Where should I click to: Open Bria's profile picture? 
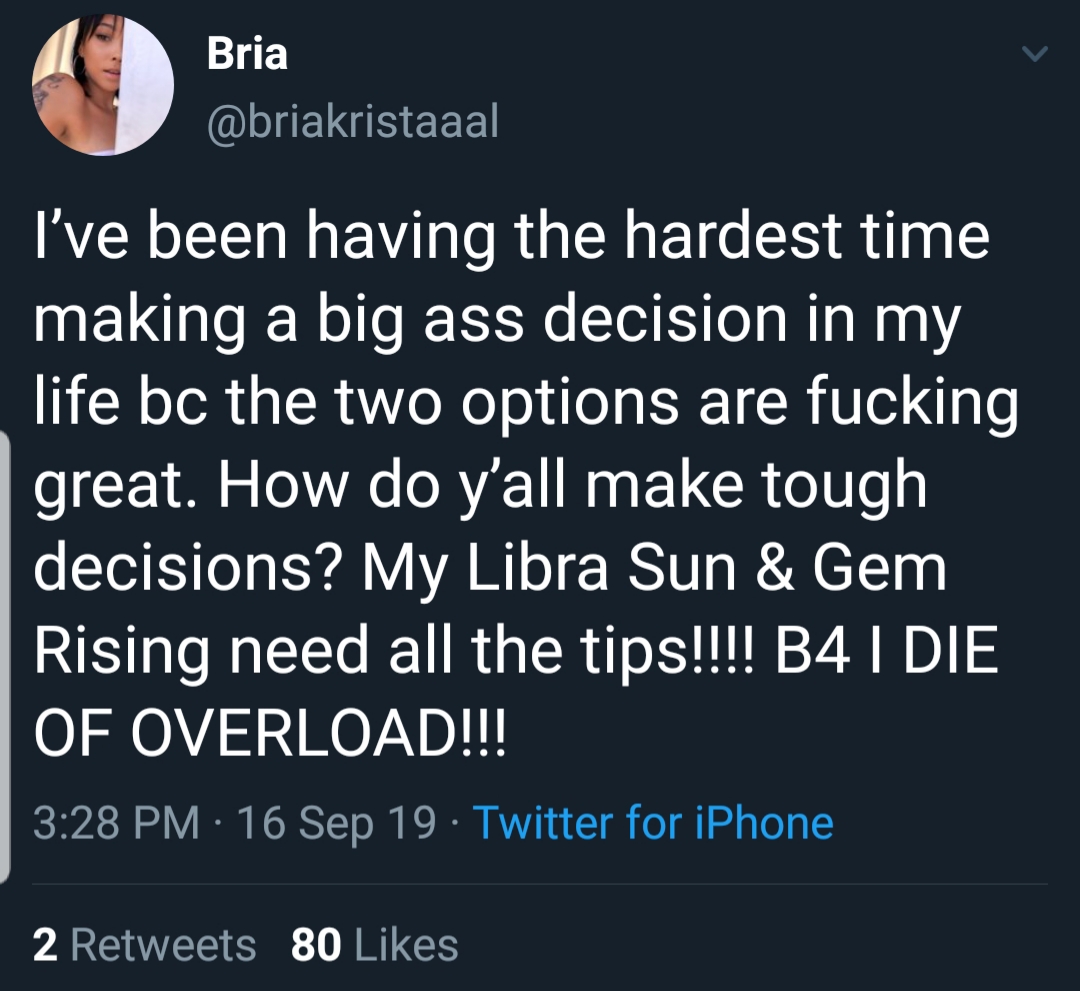pyautogui.click(x=103, y=85)
